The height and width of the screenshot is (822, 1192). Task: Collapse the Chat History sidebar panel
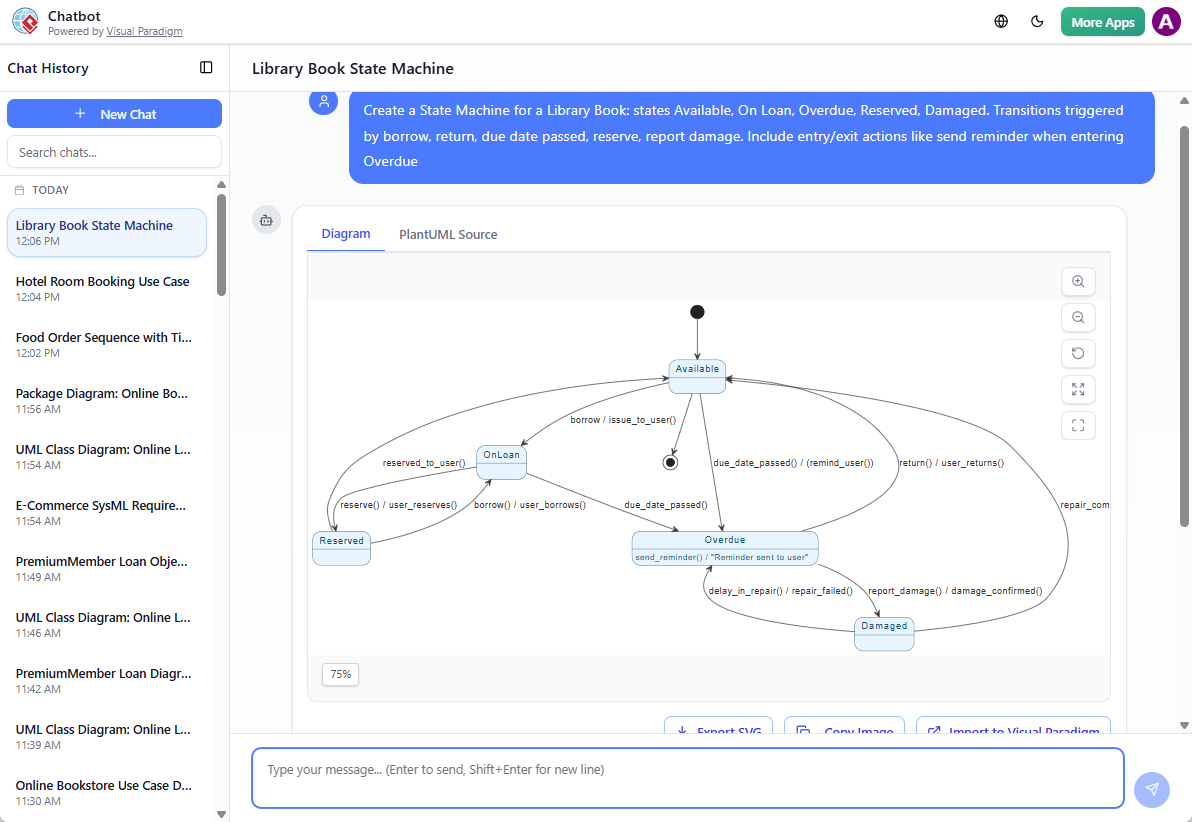coord(206,68)
